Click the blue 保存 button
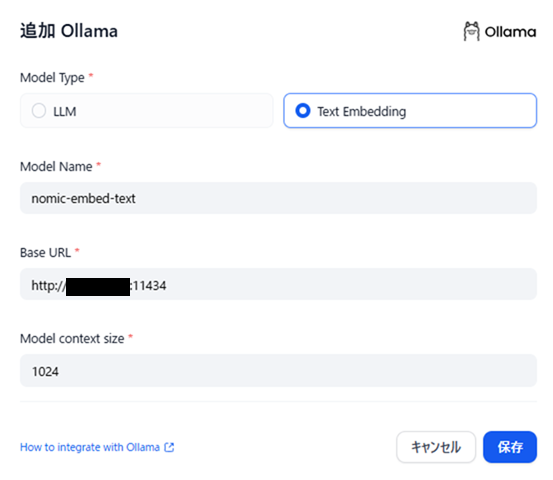This screenshot has width=553, height=480. [x=510, y=447]
